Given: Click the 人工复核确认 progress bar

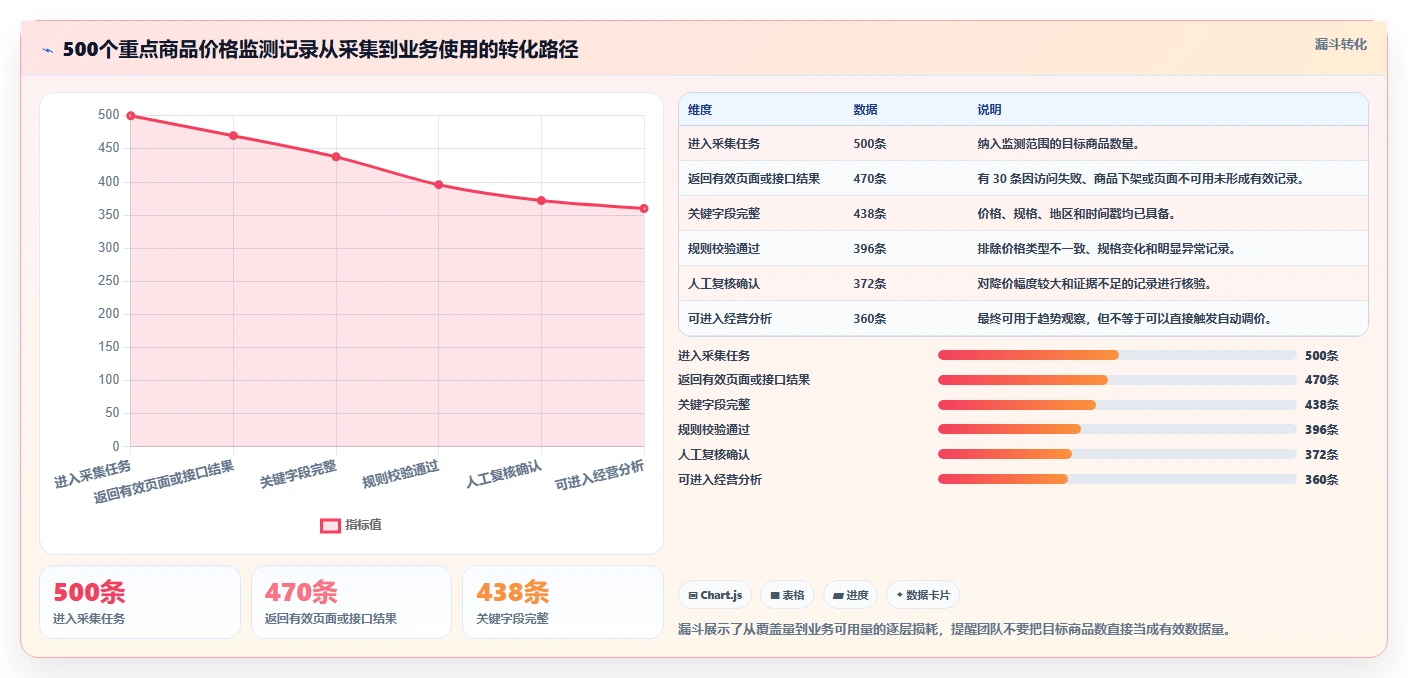Looking at the screenshot, I should 1117,454.
